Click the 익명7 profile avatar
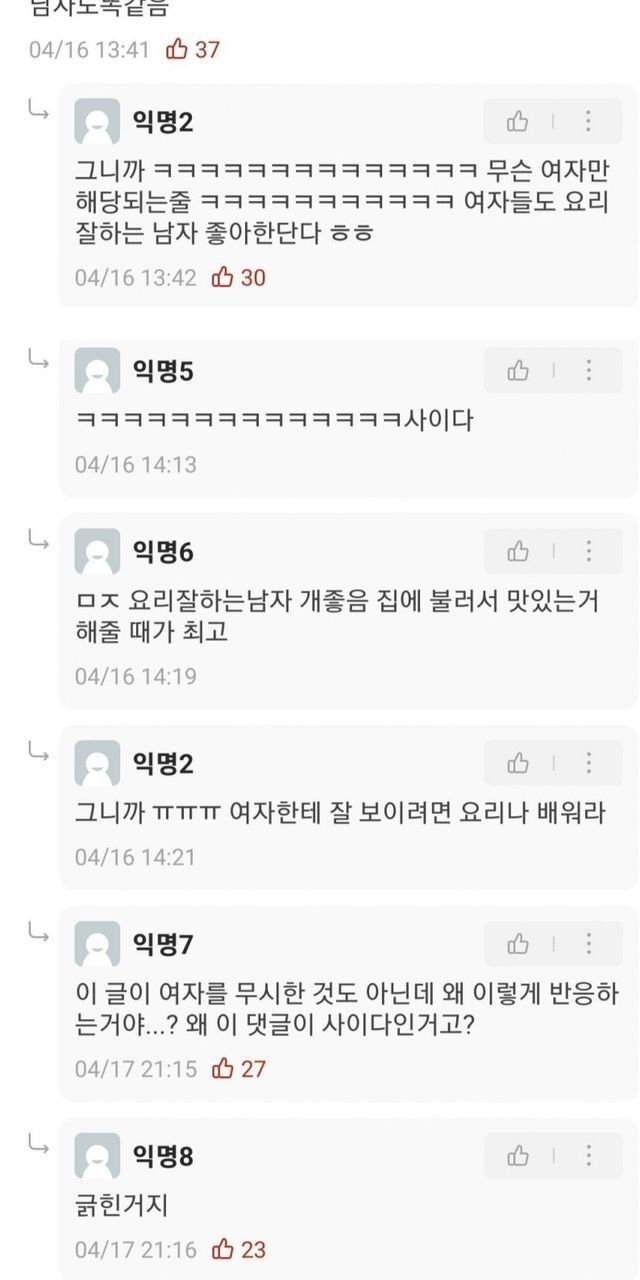 pos(97,944)
